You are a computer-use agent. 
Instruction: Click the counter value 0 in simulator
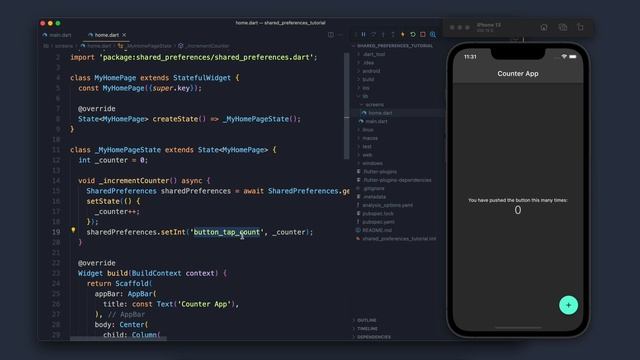pyautogui.click(x=518, y=210)
